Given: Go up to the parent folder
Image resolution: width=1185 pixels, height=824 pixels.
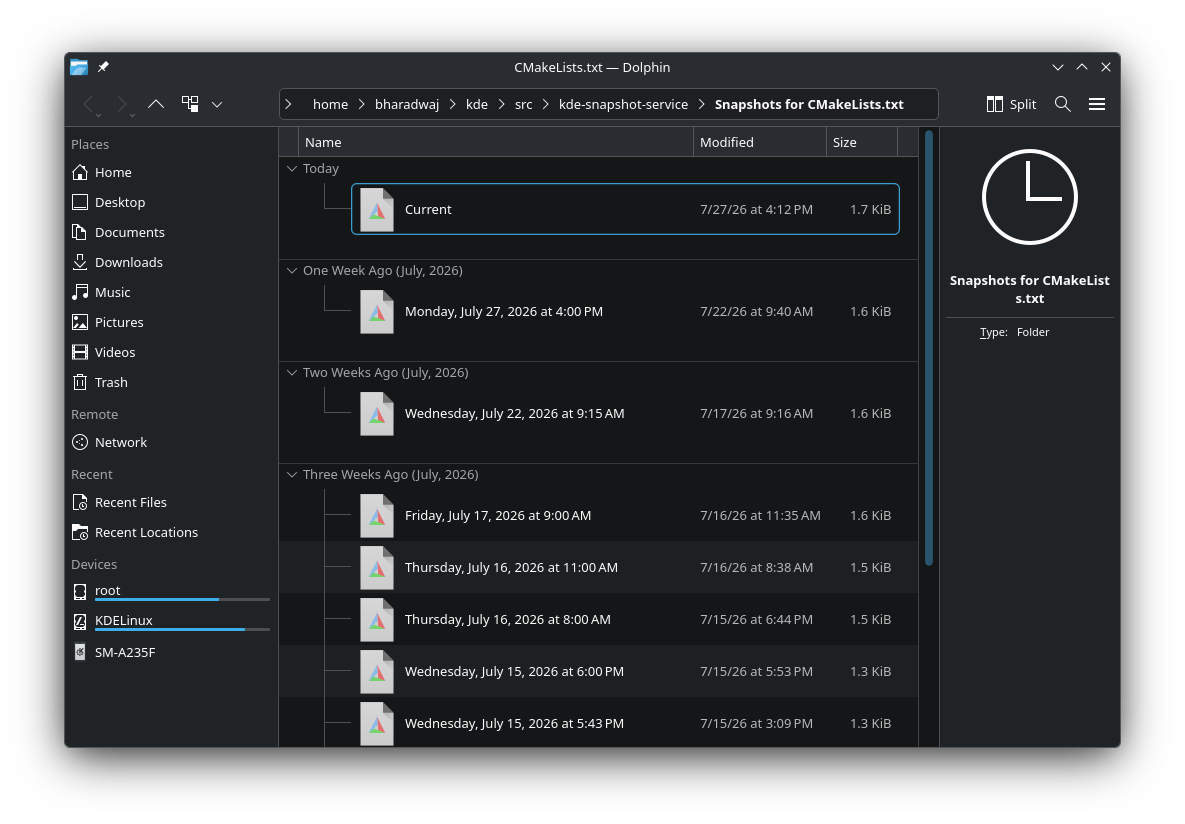Looking at the screenshot, I should [x=156, y=104].
